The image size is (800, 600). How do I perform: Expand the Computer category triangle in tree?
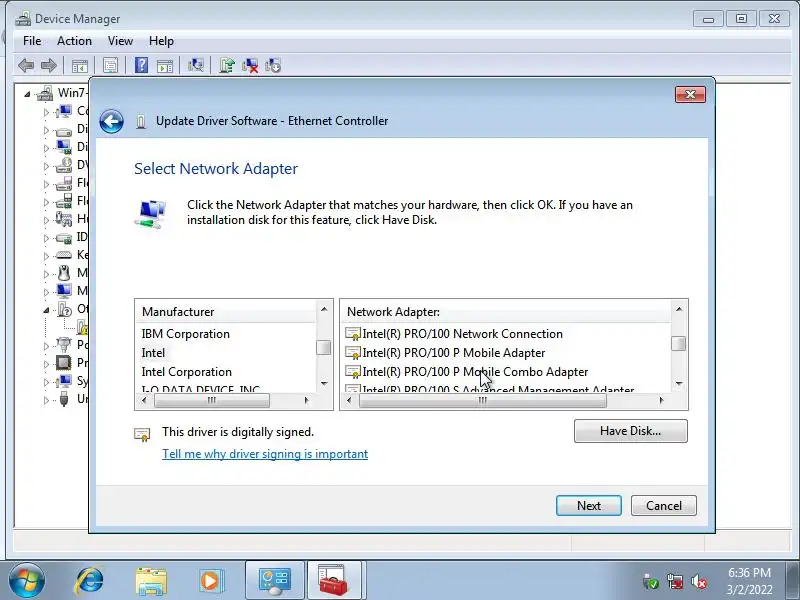point(46,112)
